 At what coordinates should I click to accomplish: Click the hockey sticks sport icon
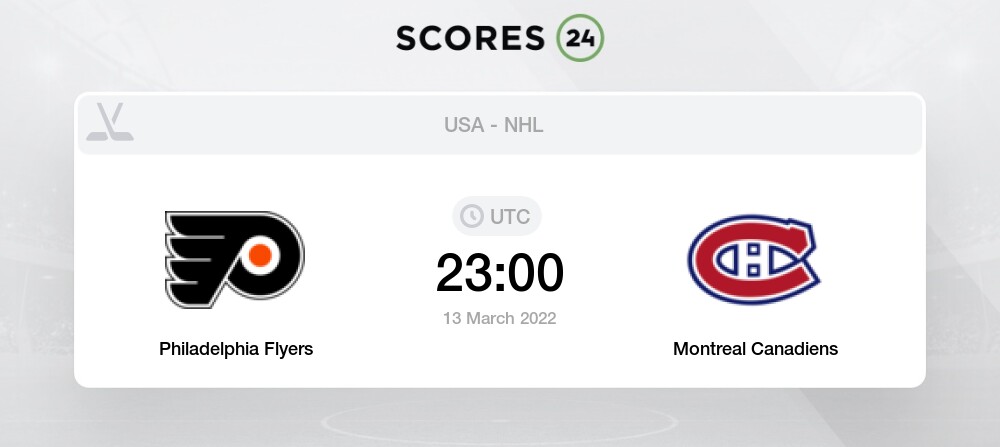click(109, 123)
